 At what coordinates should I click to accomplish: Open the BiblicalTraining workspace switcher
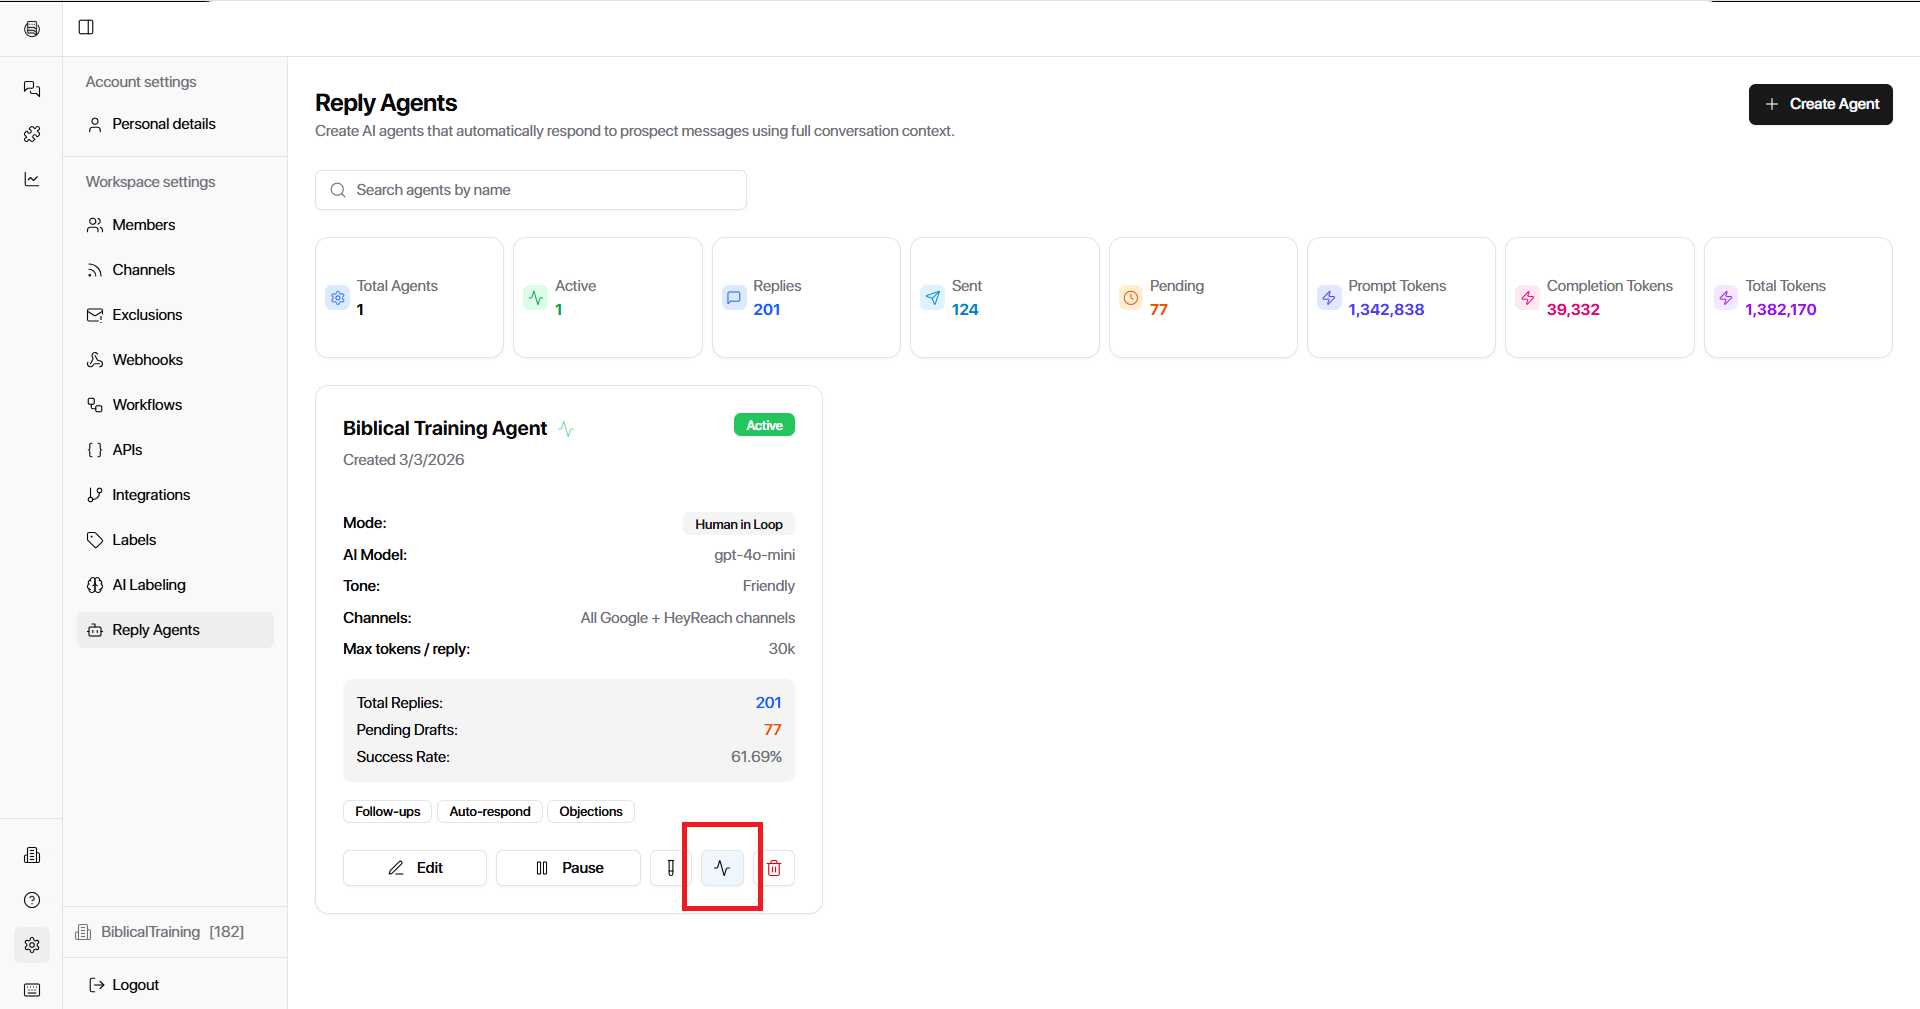162,932
